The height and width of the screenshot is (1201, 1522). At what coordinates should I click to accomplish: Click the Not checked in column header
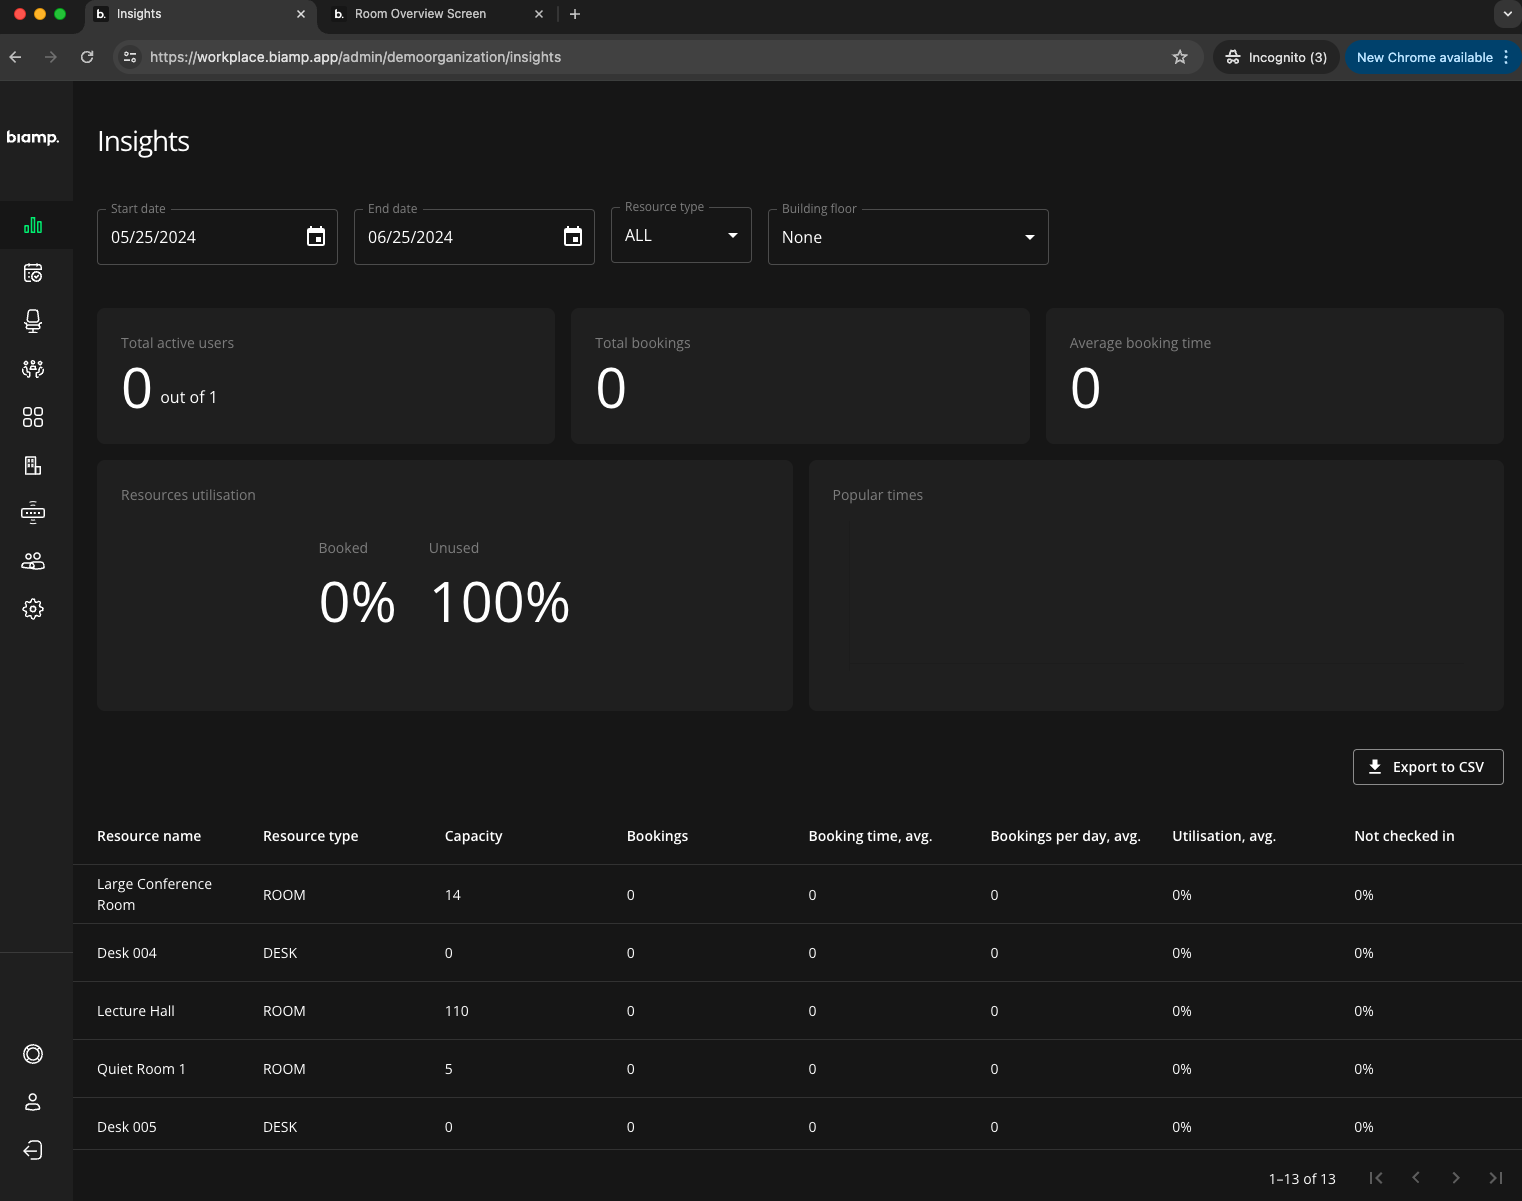coord(1404,836)
